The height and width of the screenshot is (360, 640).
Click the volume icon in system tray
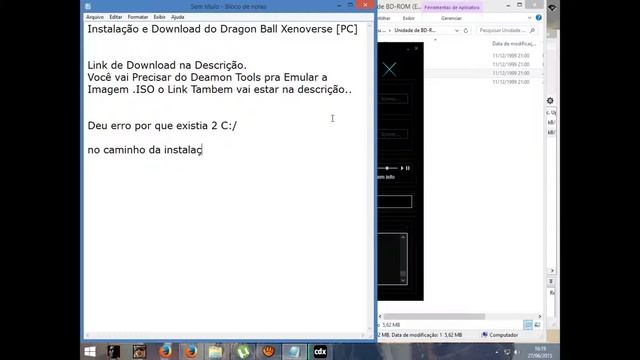[517, 352]
